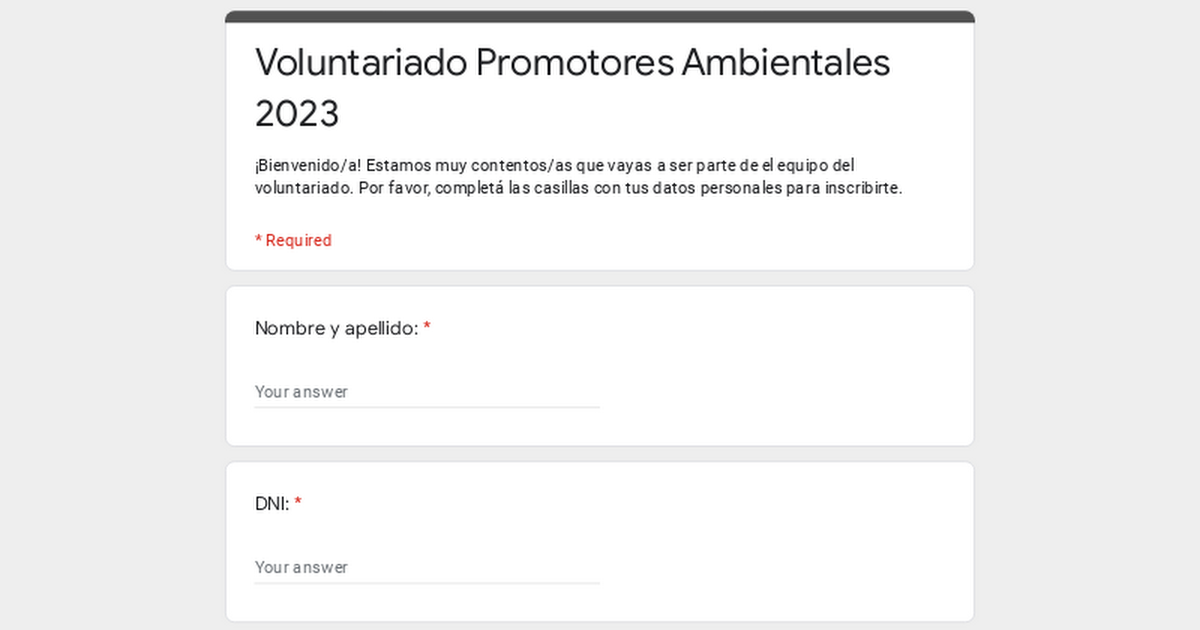The height and width of the screenshot is (630, 1200).
Task: Click the red "* Required" notice
Action: click(293, 240)
